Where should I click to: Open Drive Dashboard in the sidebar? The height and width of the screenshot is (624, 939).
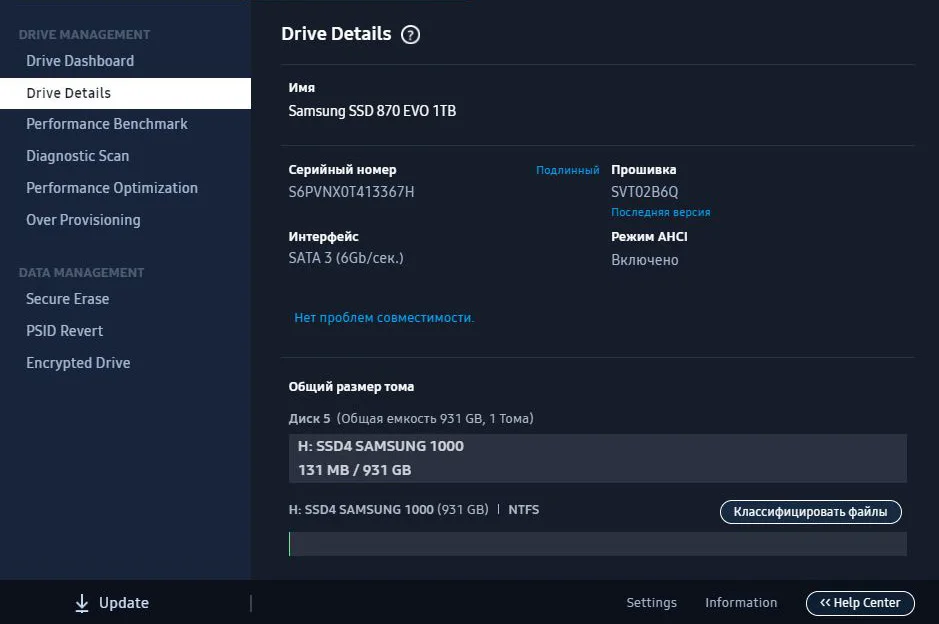pyautogui.click(x=80, y=61)
